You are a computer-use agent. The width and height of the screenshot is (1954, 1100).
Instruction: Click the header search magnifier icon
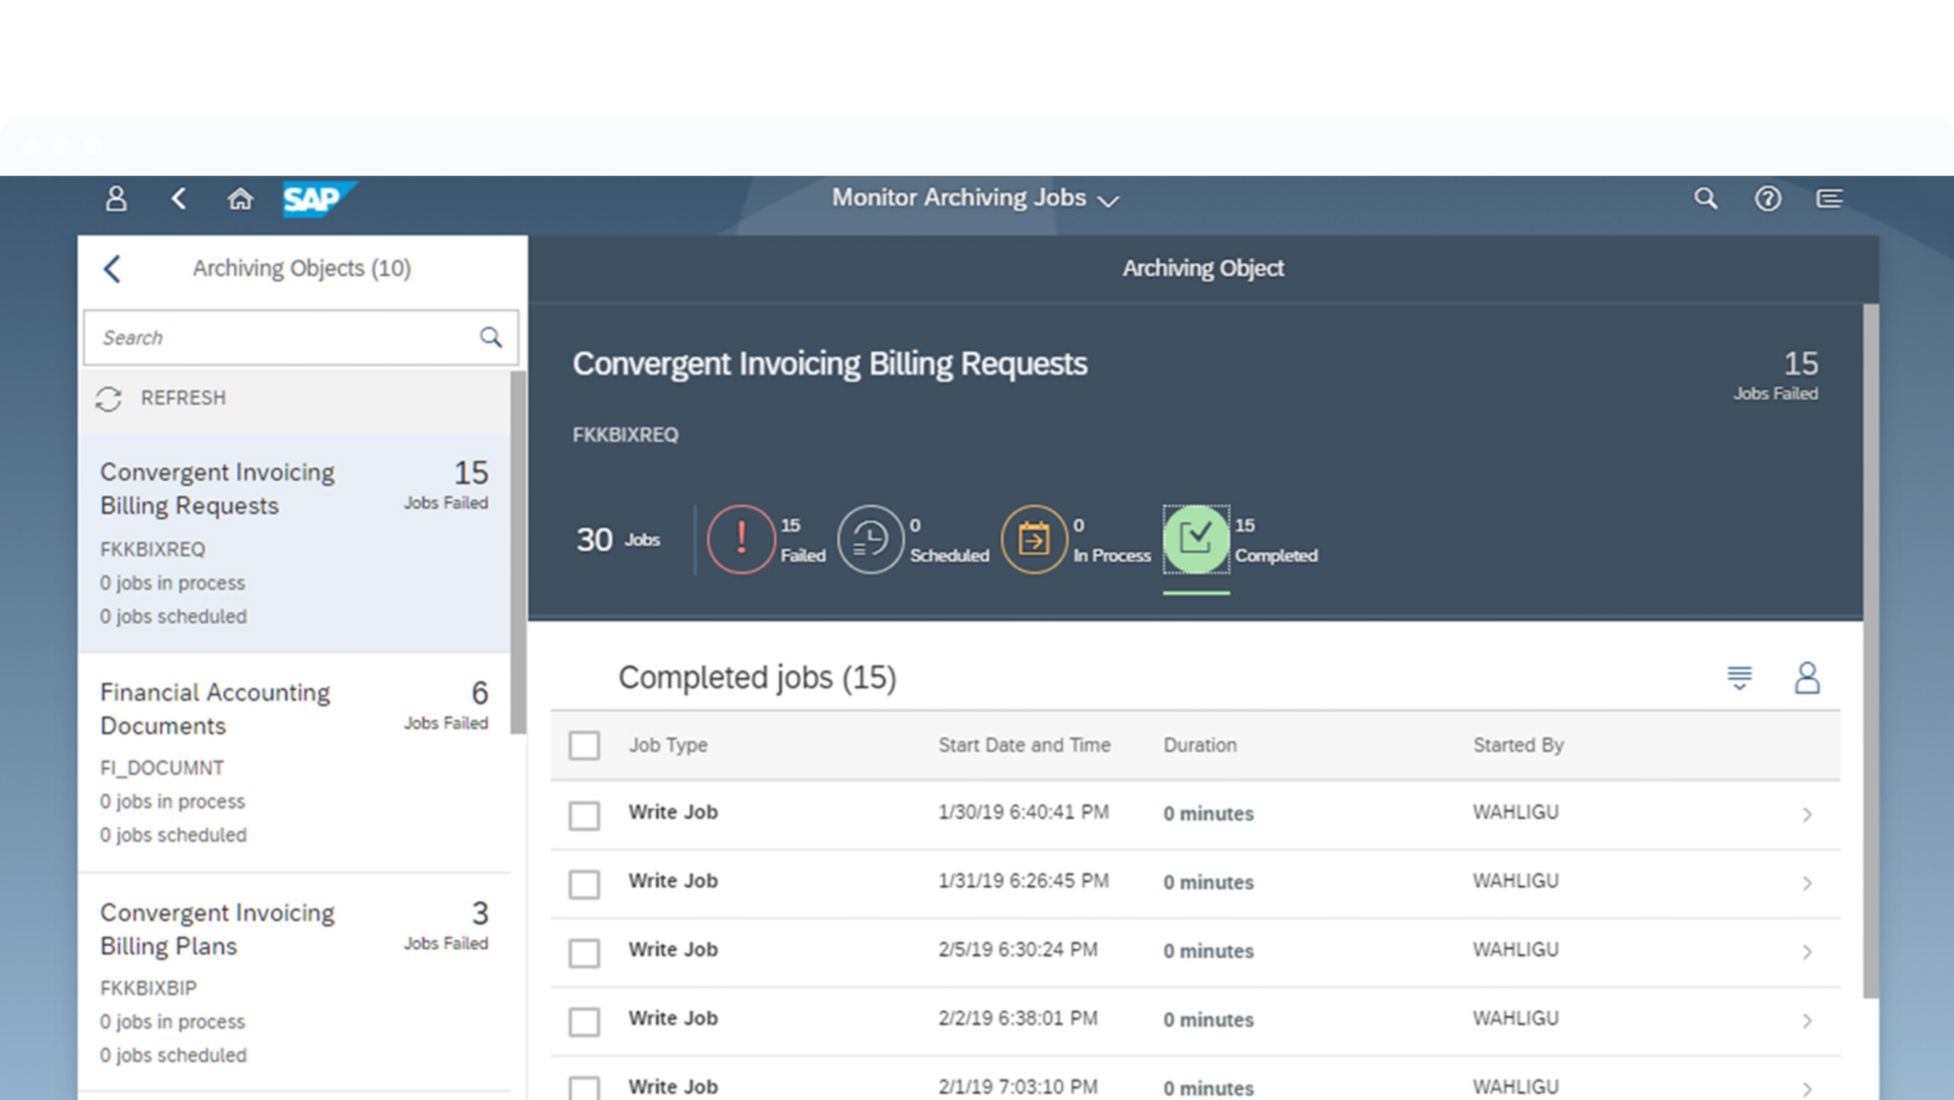1705,198
